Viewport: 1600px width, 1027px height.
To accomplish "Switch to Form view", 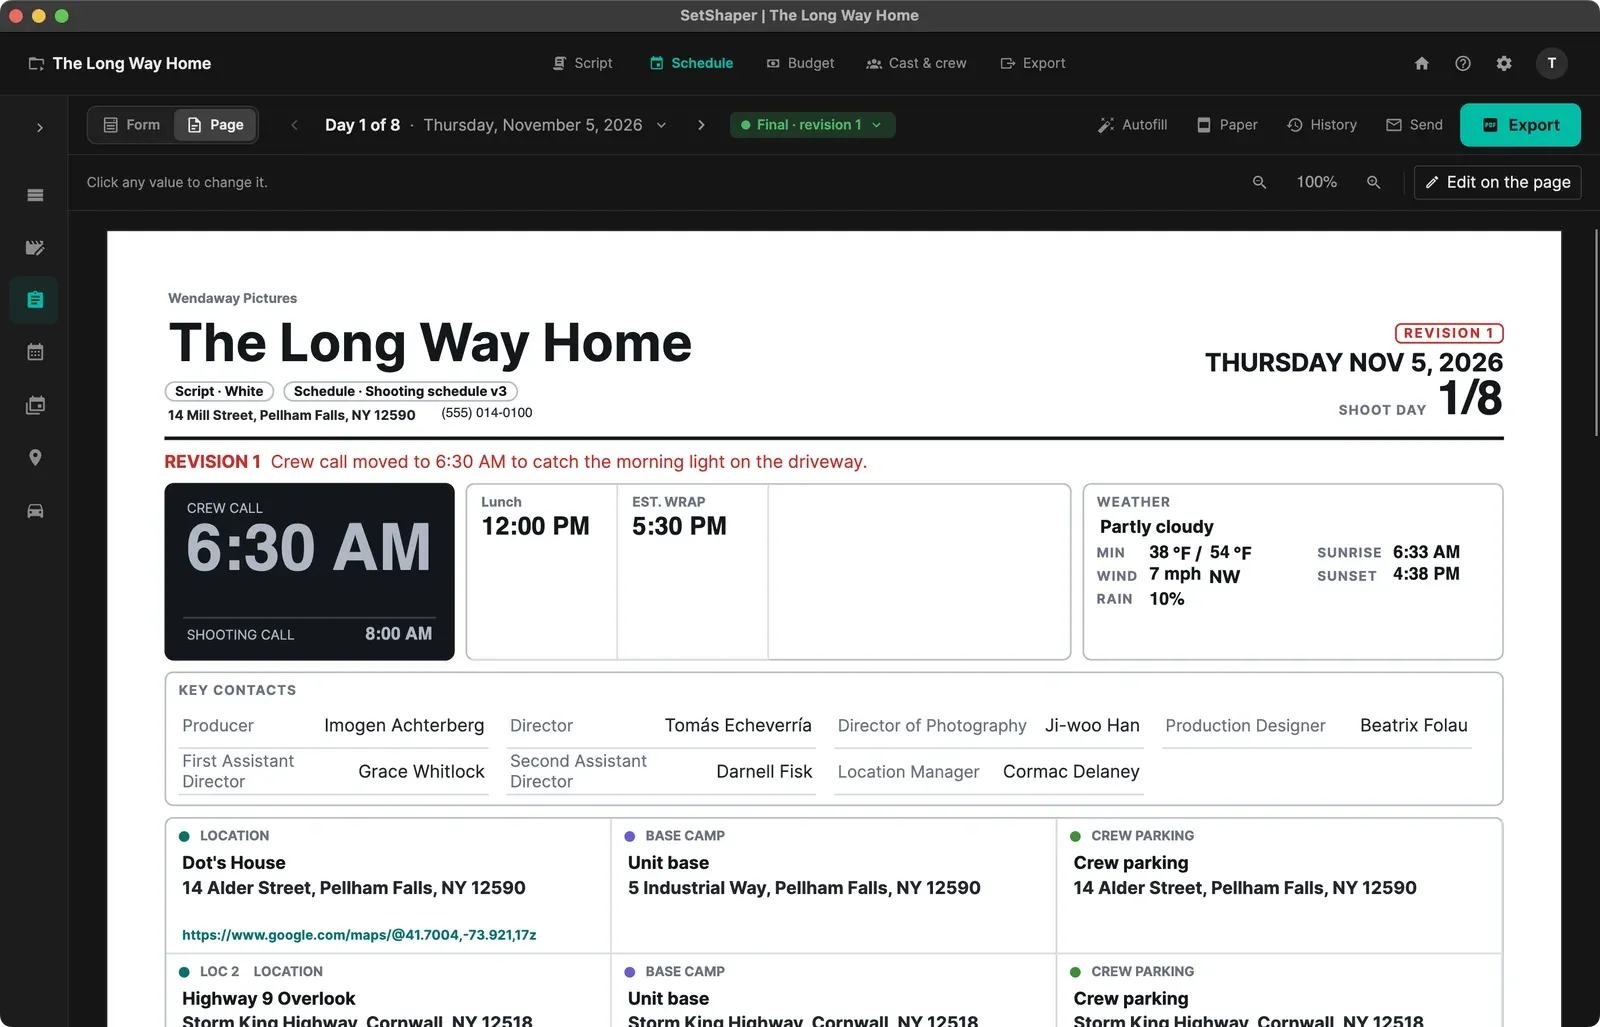I will point(132,125).
